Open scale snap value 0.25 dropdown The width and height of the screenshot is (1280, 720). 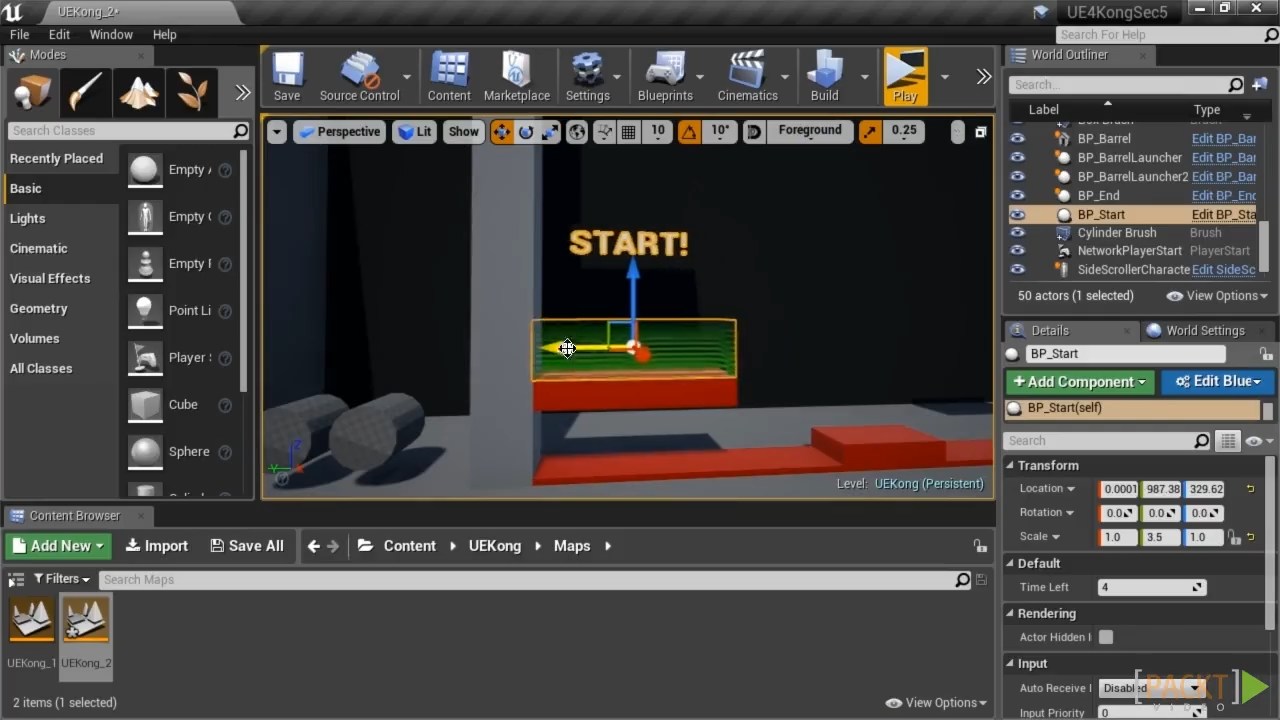tap(904, 131)
